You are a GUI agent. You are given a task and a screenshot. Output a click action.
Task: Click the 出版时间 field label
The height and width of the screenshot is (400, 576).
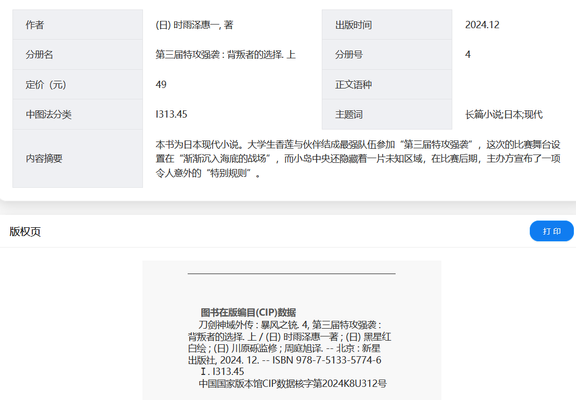click(353, 25)
